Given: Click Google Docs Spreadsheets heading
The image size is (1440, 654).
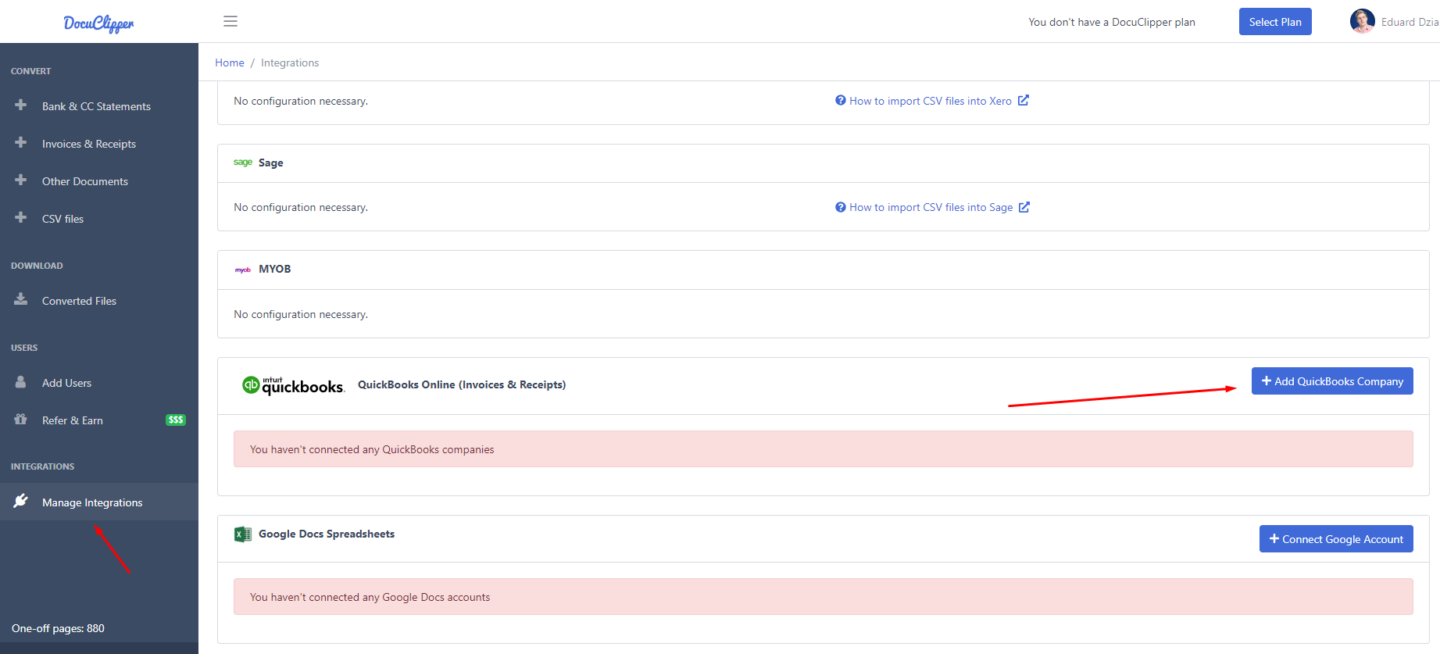Looking at the screenshot, I should (327, 534).
